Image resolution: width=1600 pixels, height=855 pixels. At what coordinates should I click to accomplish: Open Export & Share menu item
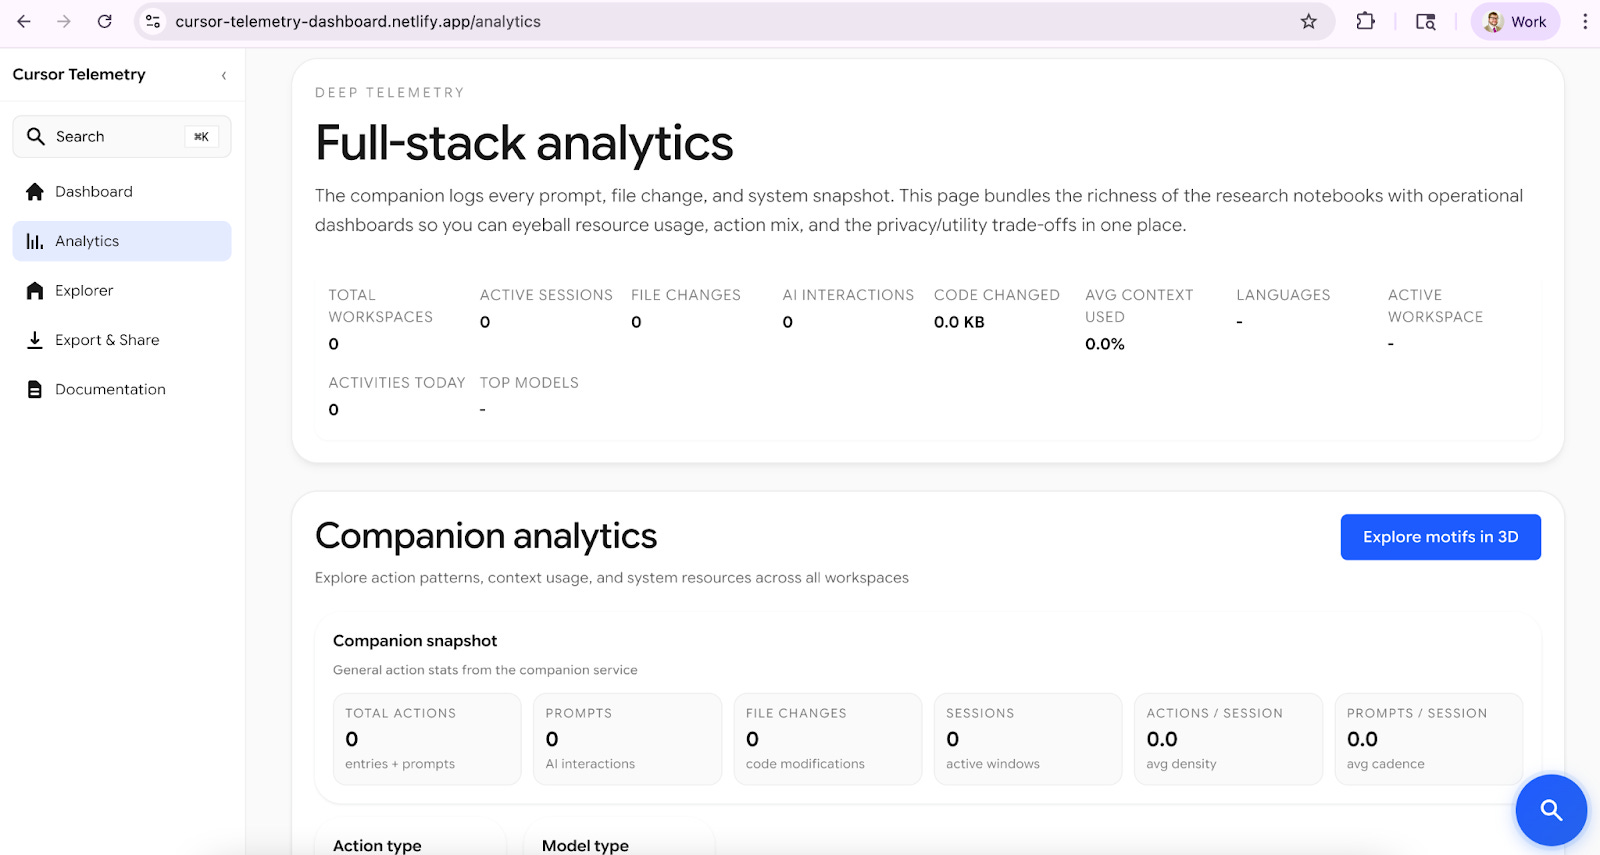122,340
